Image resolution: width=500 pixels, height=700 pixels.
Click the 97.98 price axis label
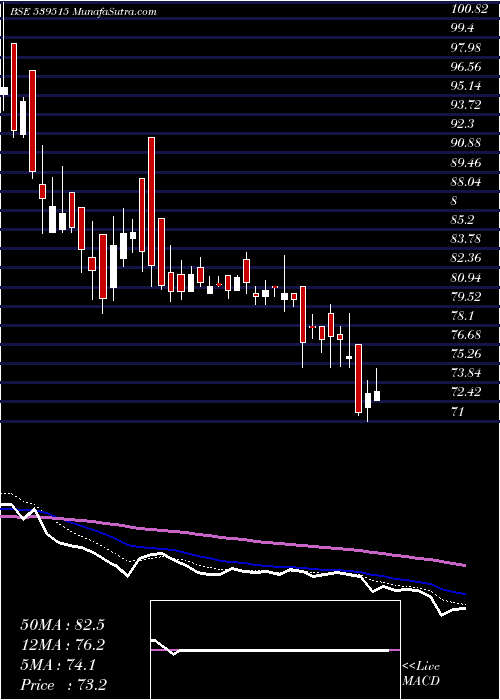click(x=466, y=47)
